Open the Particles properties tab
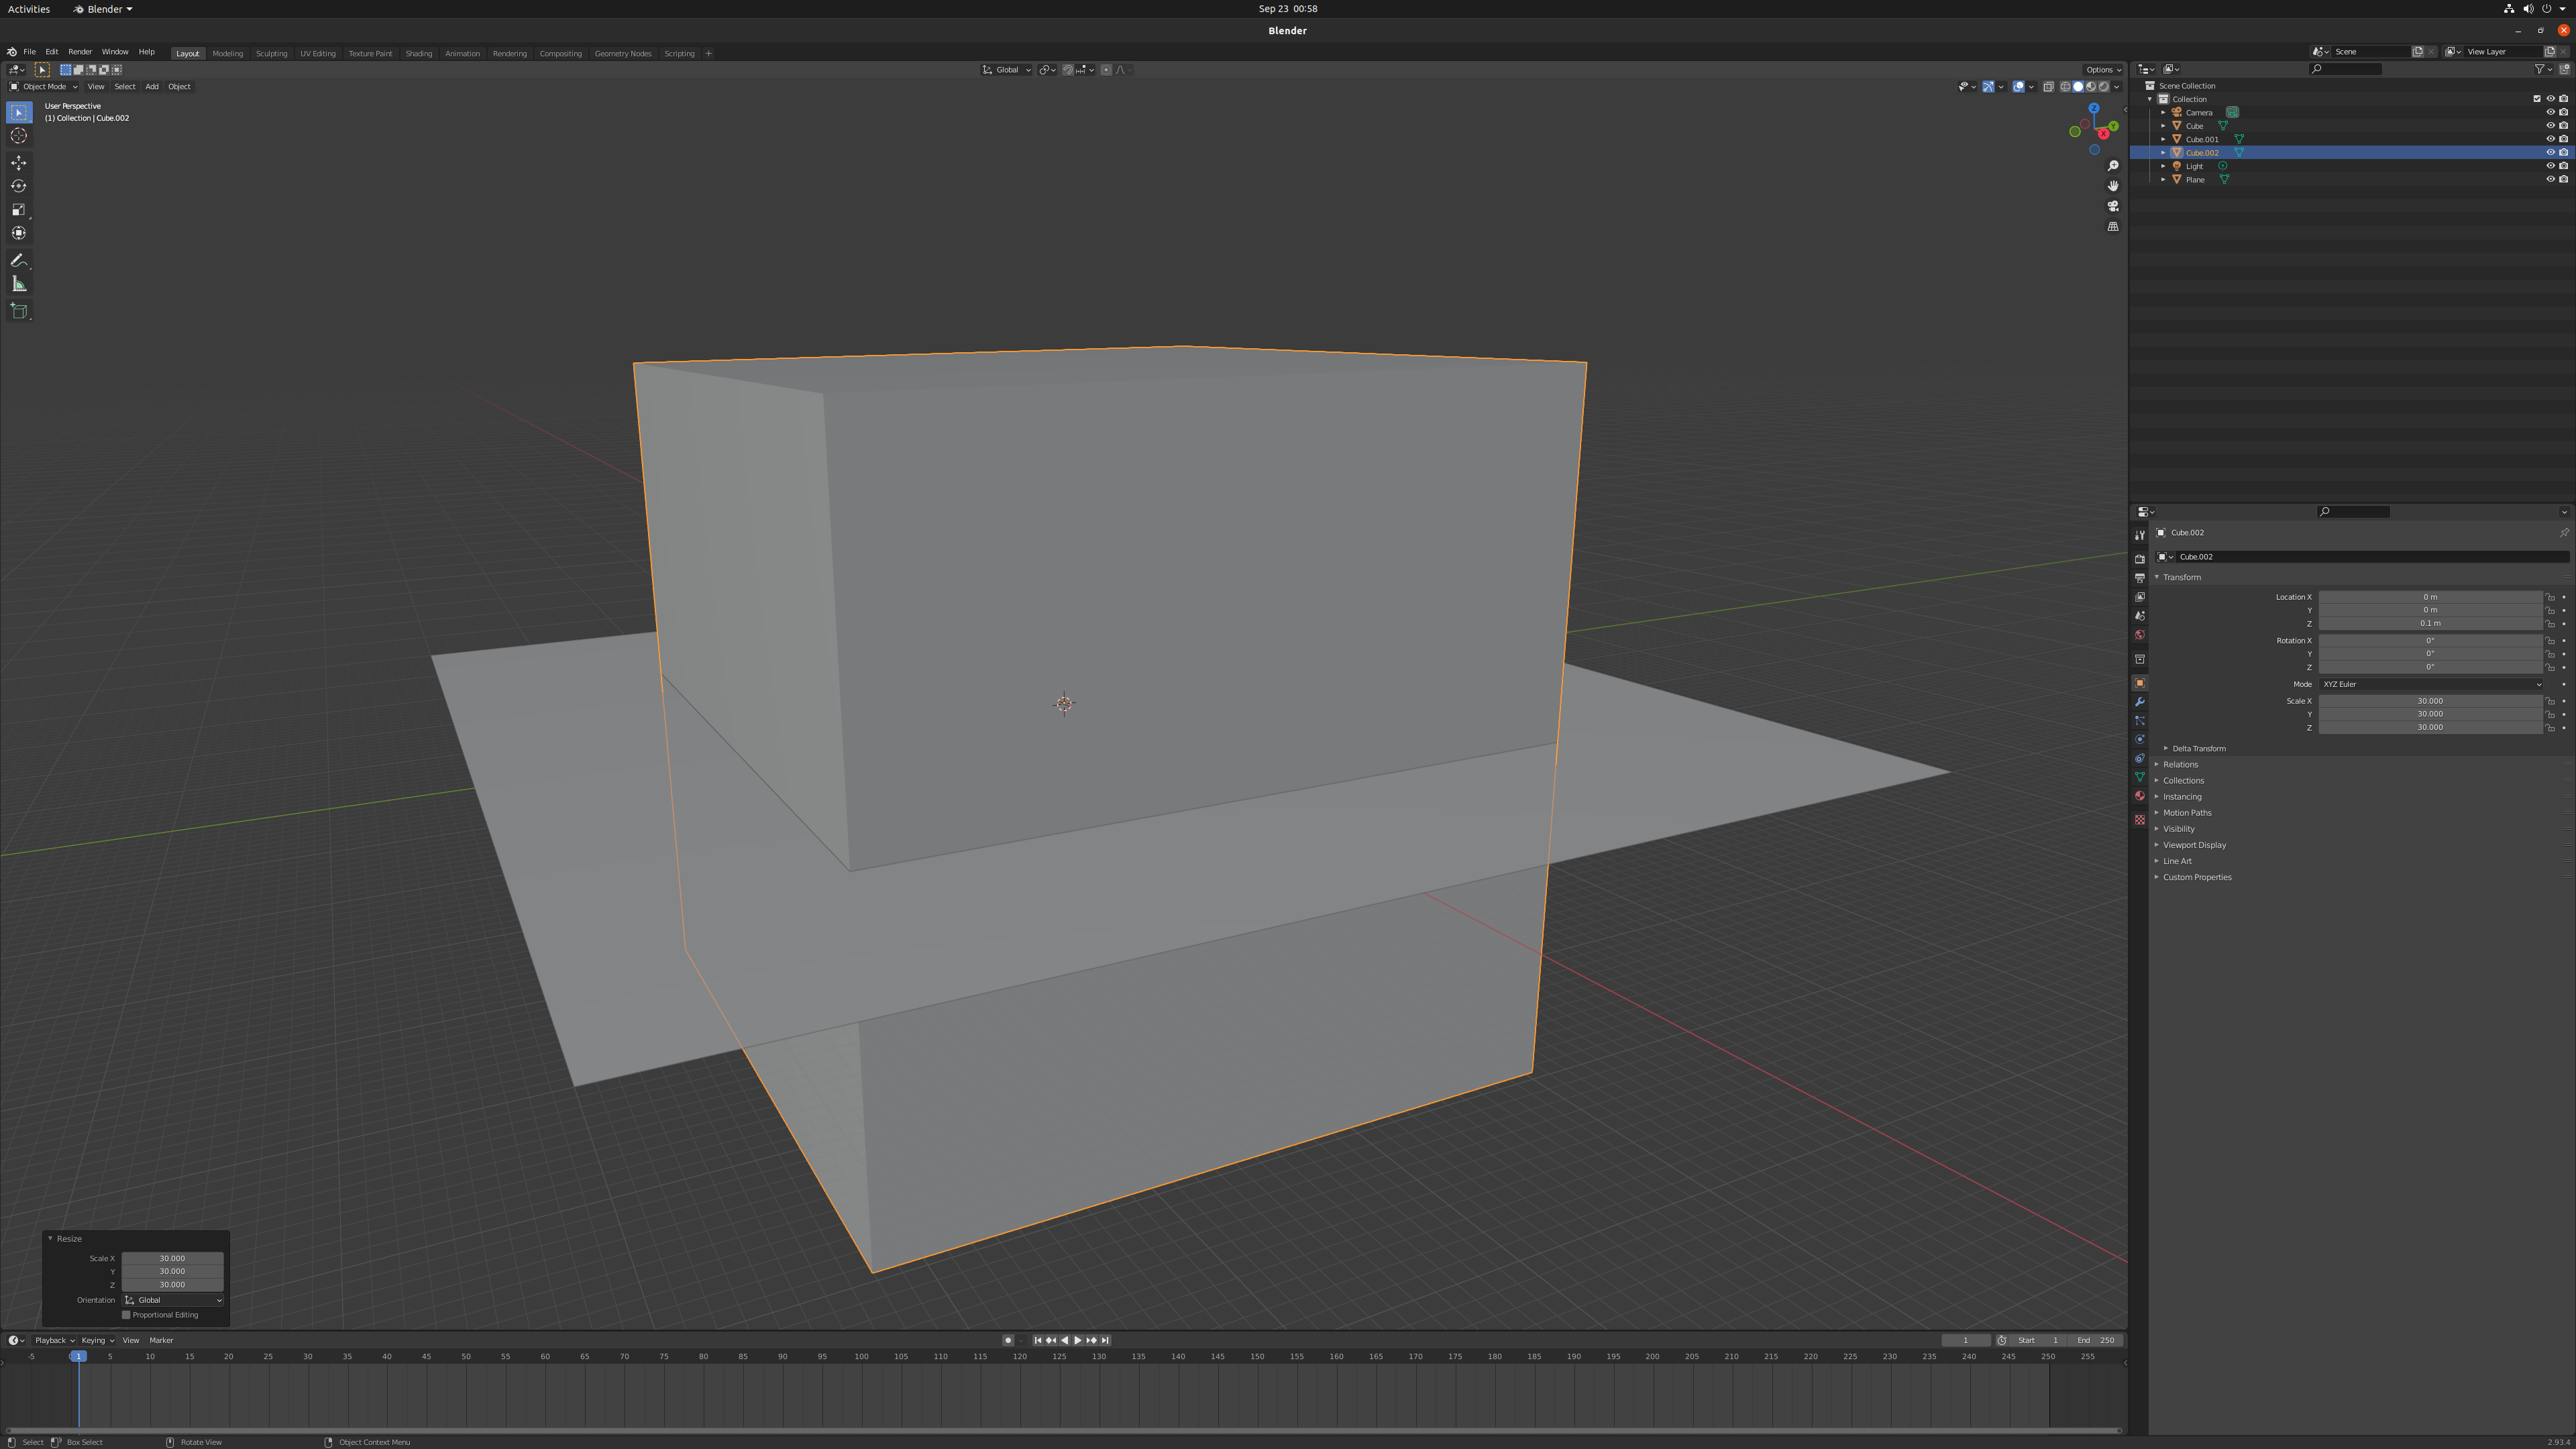 pos(2139,721)
